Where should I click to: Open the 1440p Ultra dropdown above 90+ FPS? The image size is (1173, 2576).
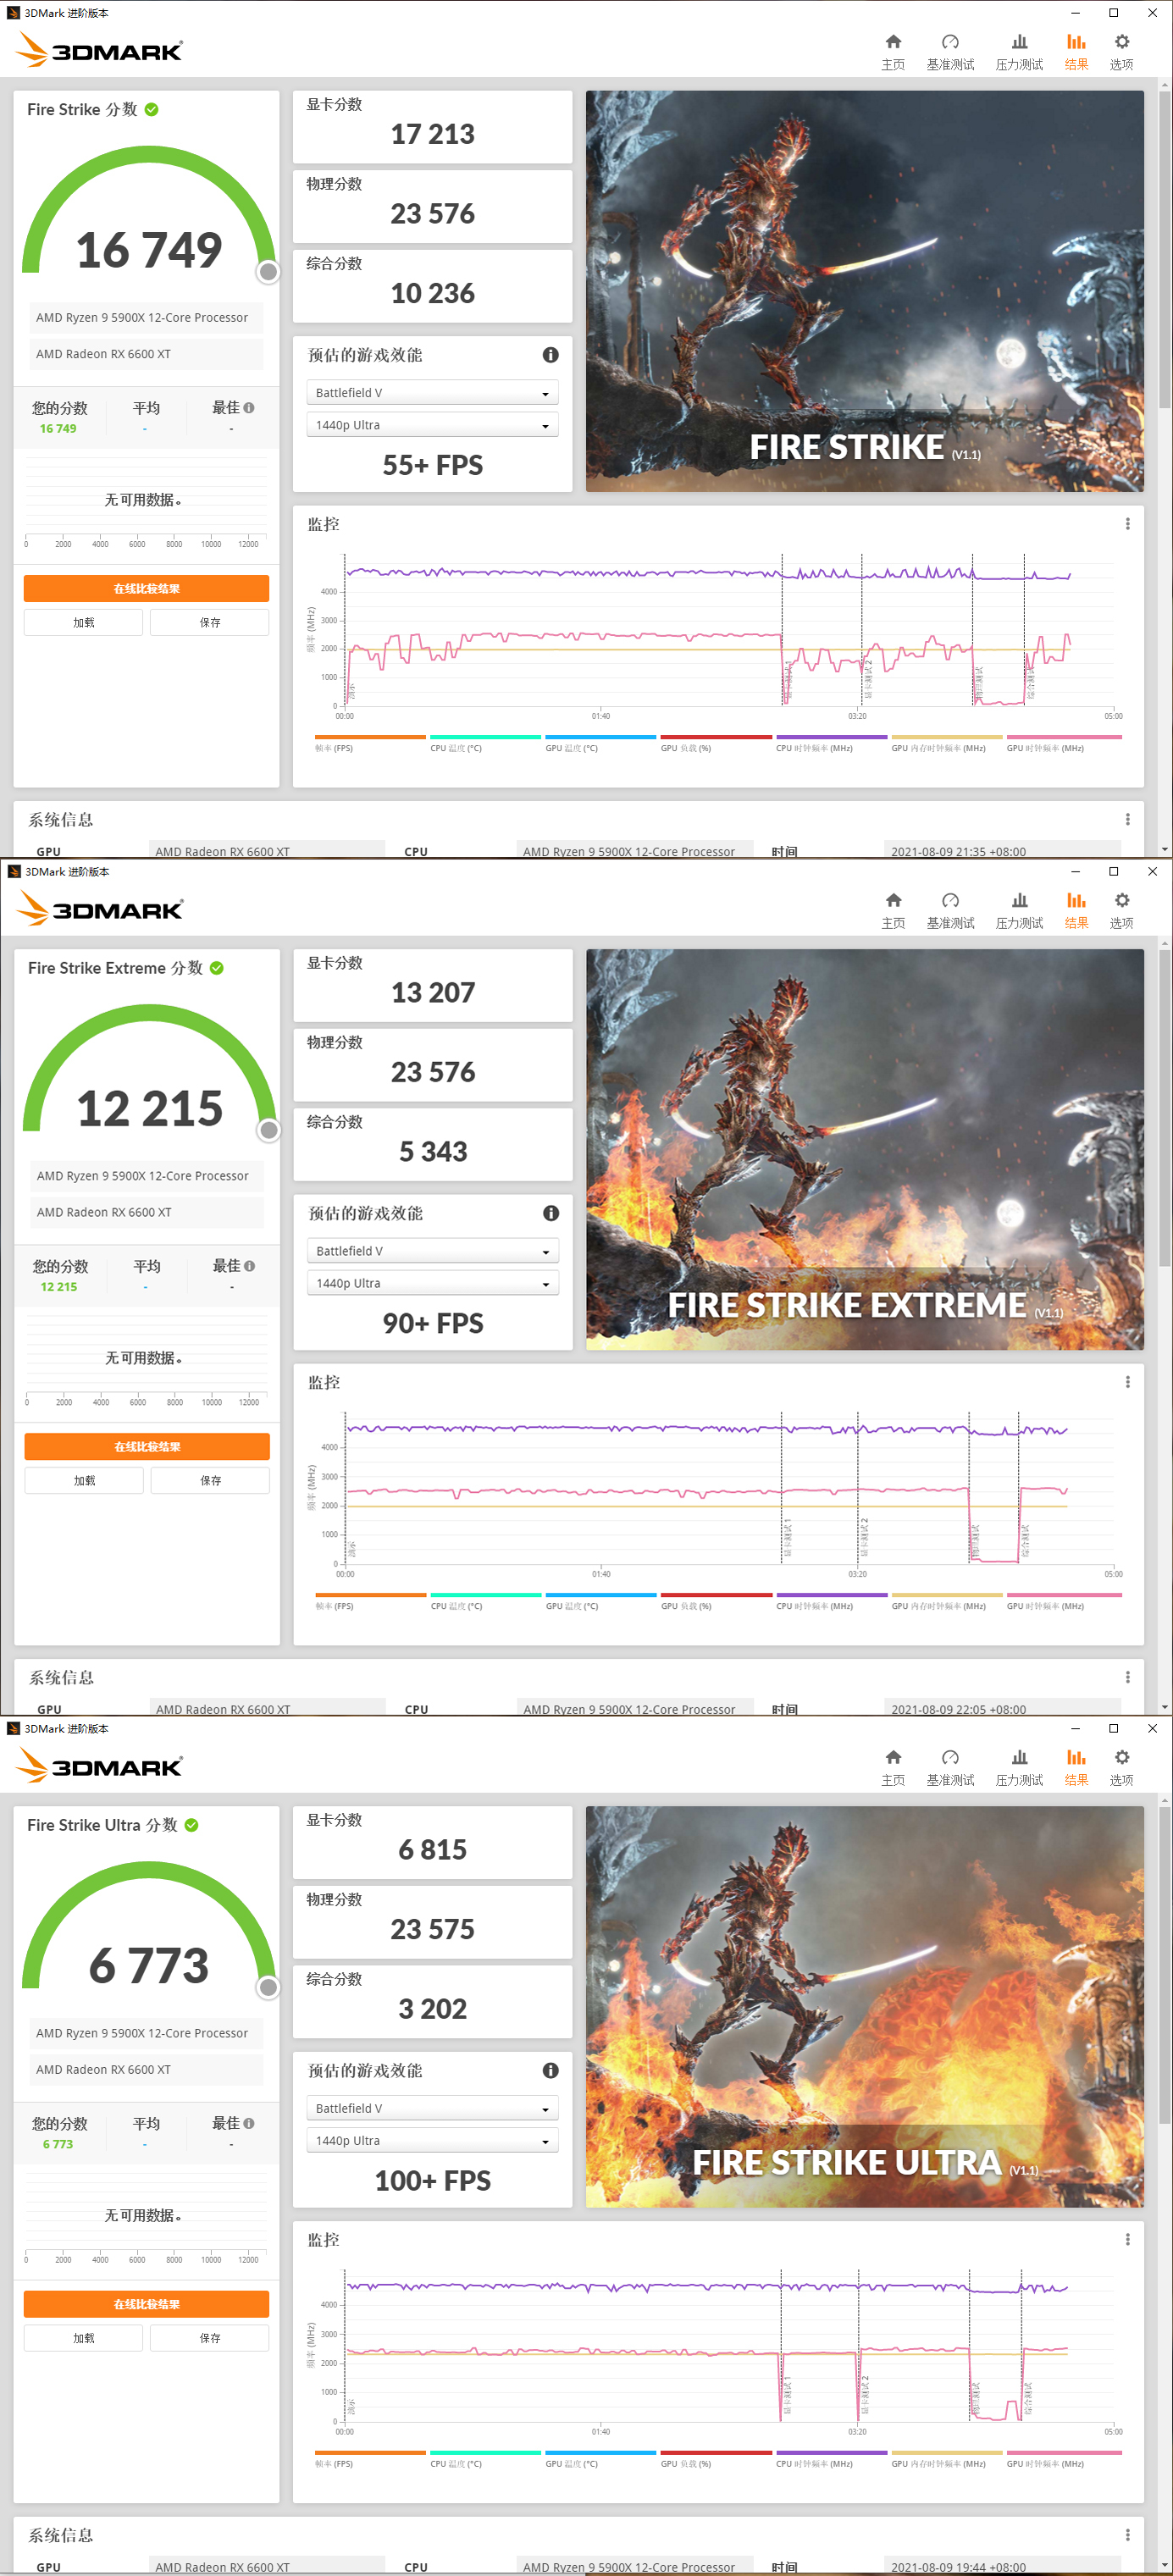tap(433, 1283)
